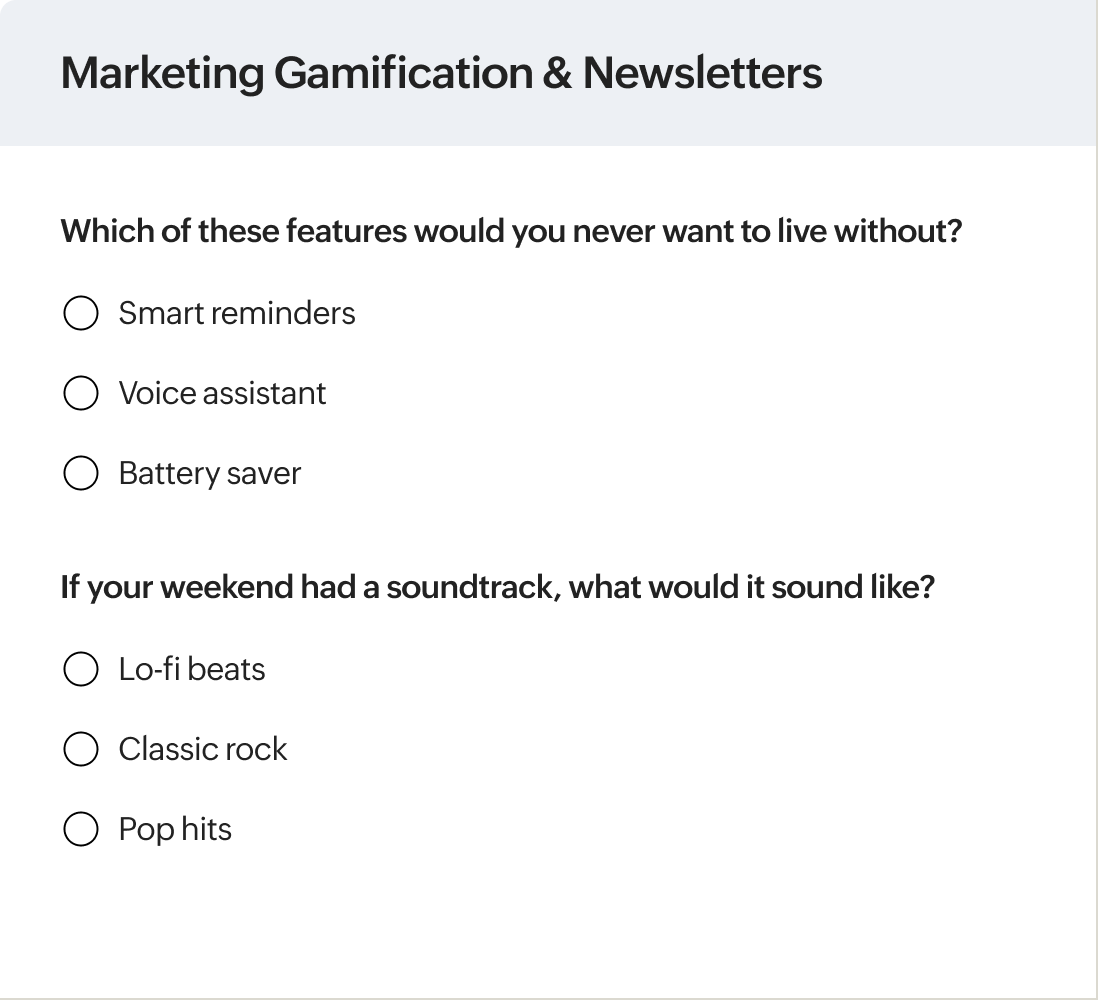Viewport: 1098px width, 1000px height.
Task: Choose Voice assistant as your answer
Action: click(x=80, y=393)
